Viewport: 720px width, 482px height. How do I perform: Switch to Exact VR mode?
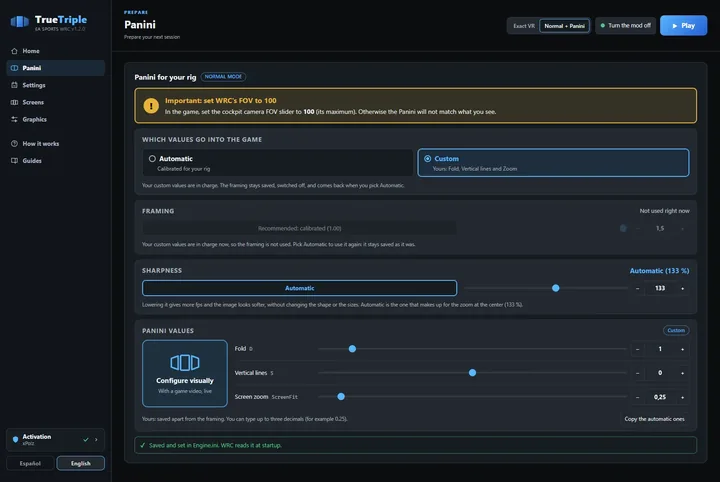pyautogui.click(x=523, y=26)
